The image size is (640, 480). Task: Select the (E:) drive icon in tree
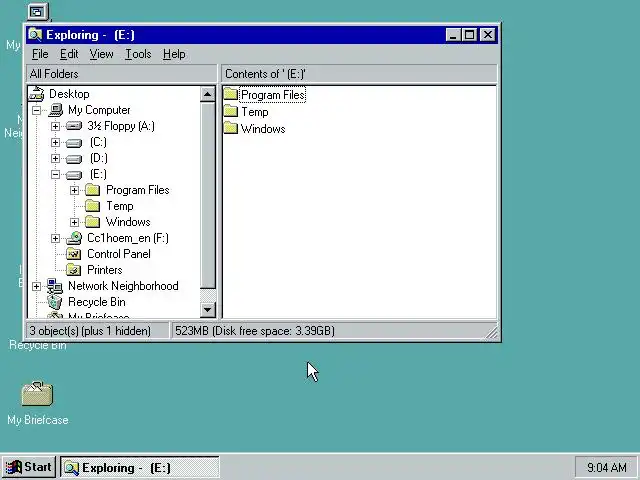[74, 175]
